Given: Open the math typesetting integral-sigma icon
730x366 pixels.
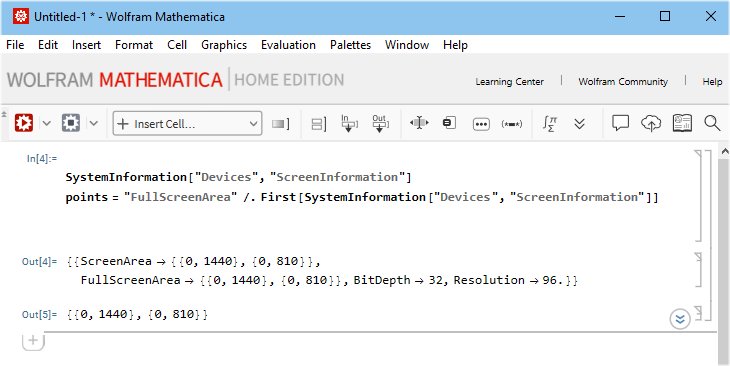Looking at the screenshot, I should point(550,123).
